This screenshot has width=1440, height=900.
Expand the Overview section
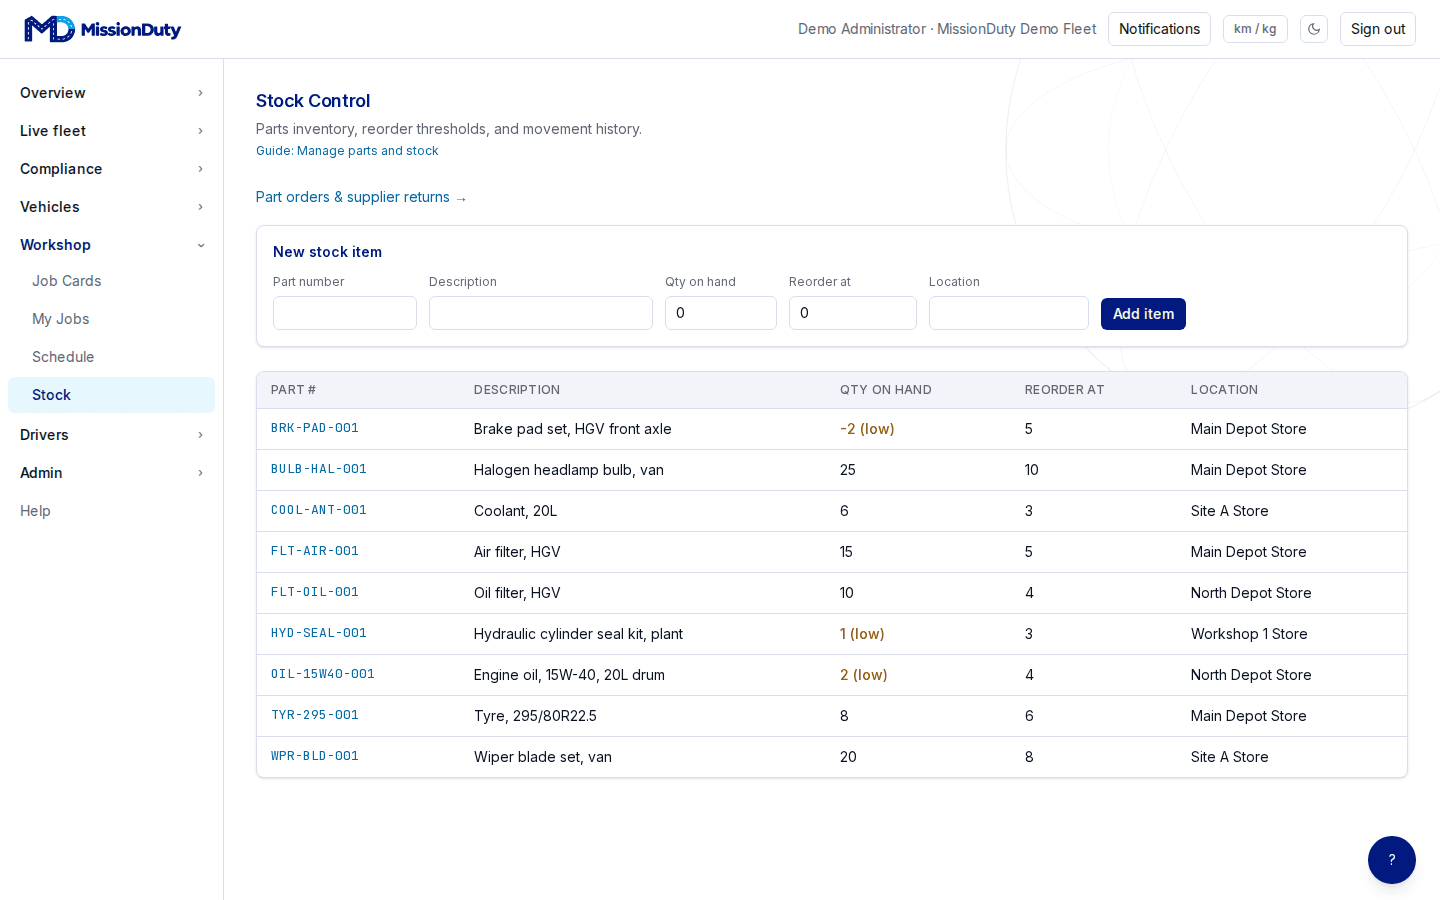click(111, 93)
